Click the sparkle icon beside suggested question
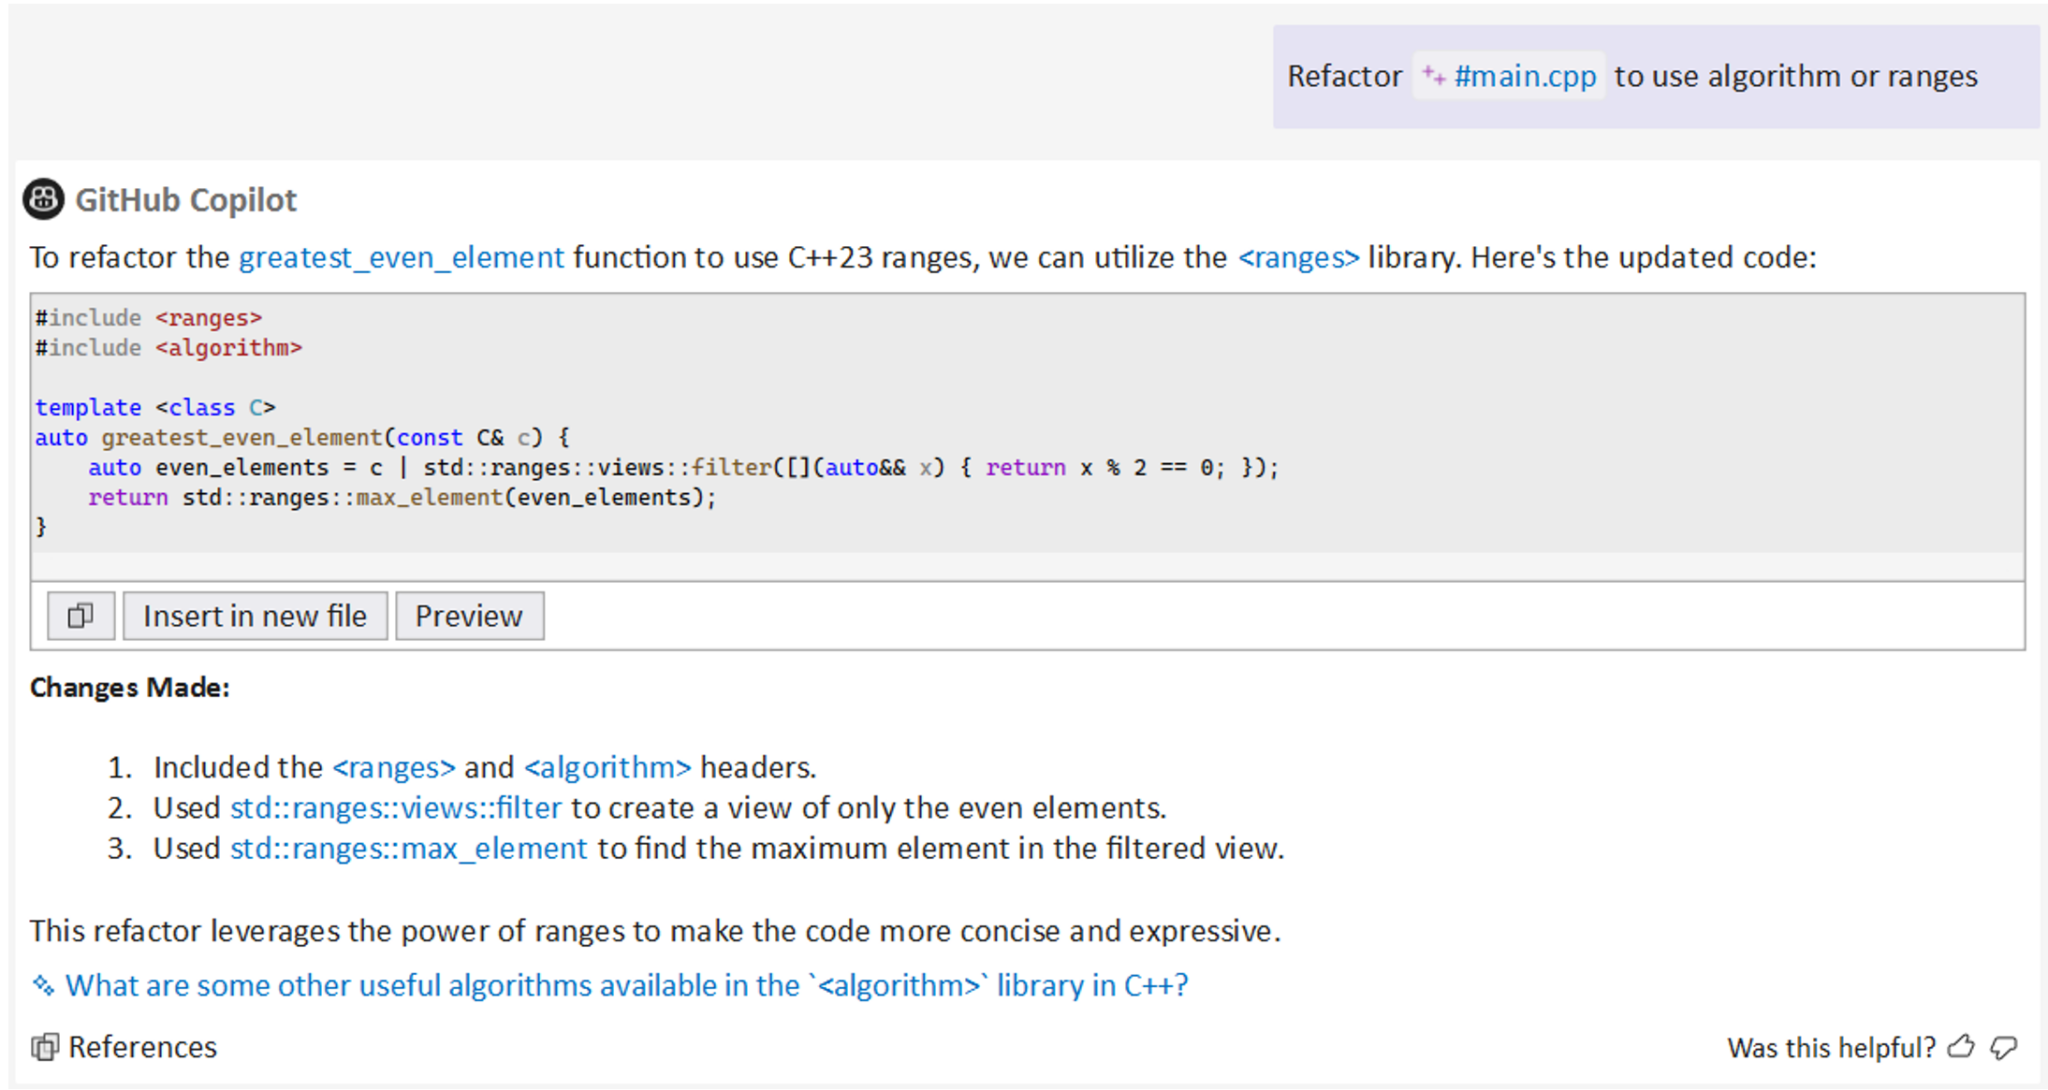The image size is (2048, 1090). click(x=43, y=985)
